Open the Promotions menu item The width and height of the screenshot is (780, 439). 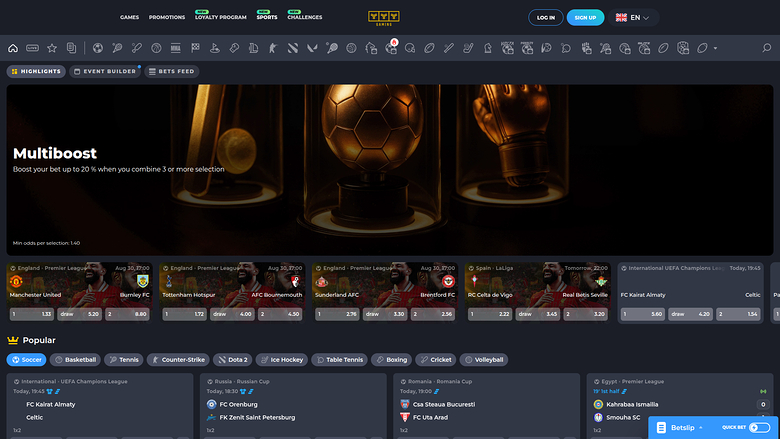click(167, 17)
